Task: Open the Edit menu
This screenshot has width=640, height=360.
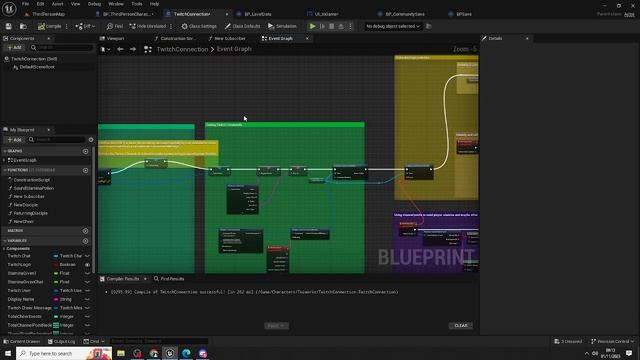Action: click(x=40, y=4)
